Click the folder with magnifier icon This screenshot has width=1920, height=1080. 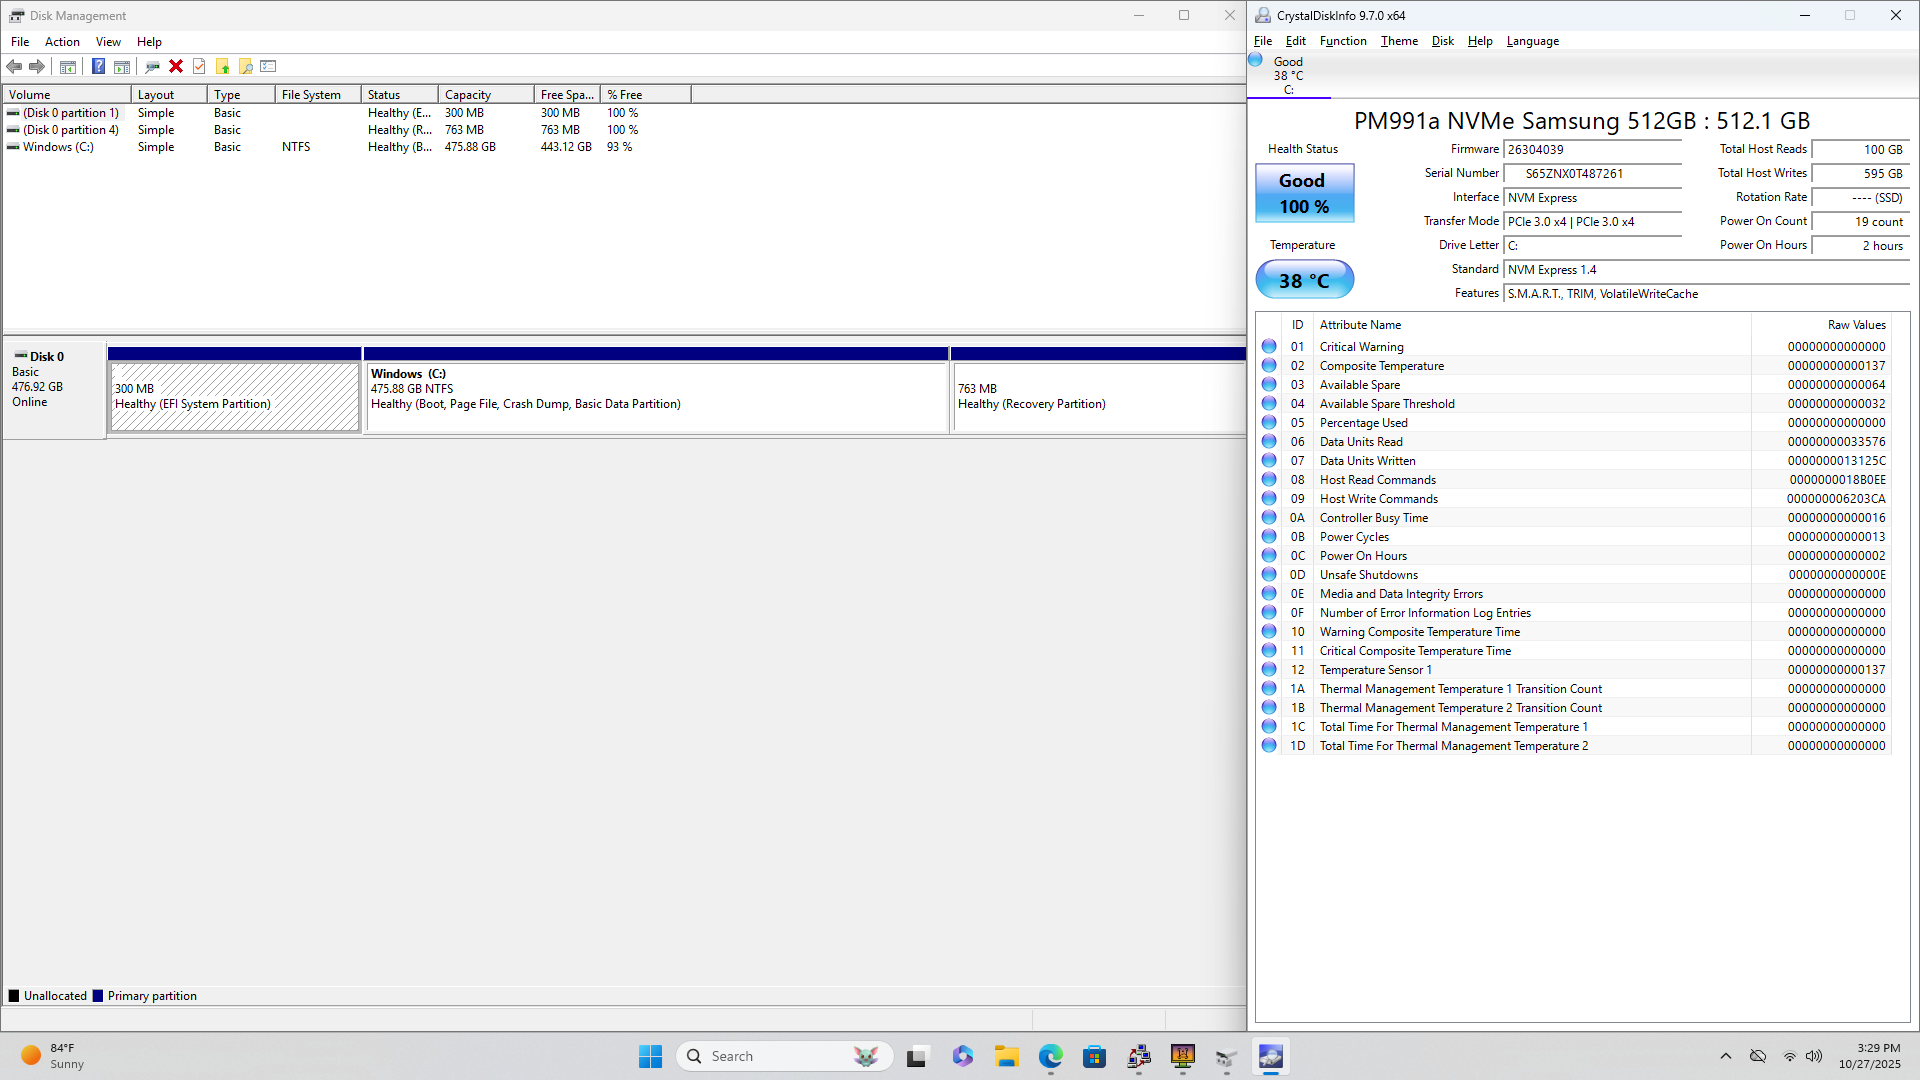[x=245, y=66]
